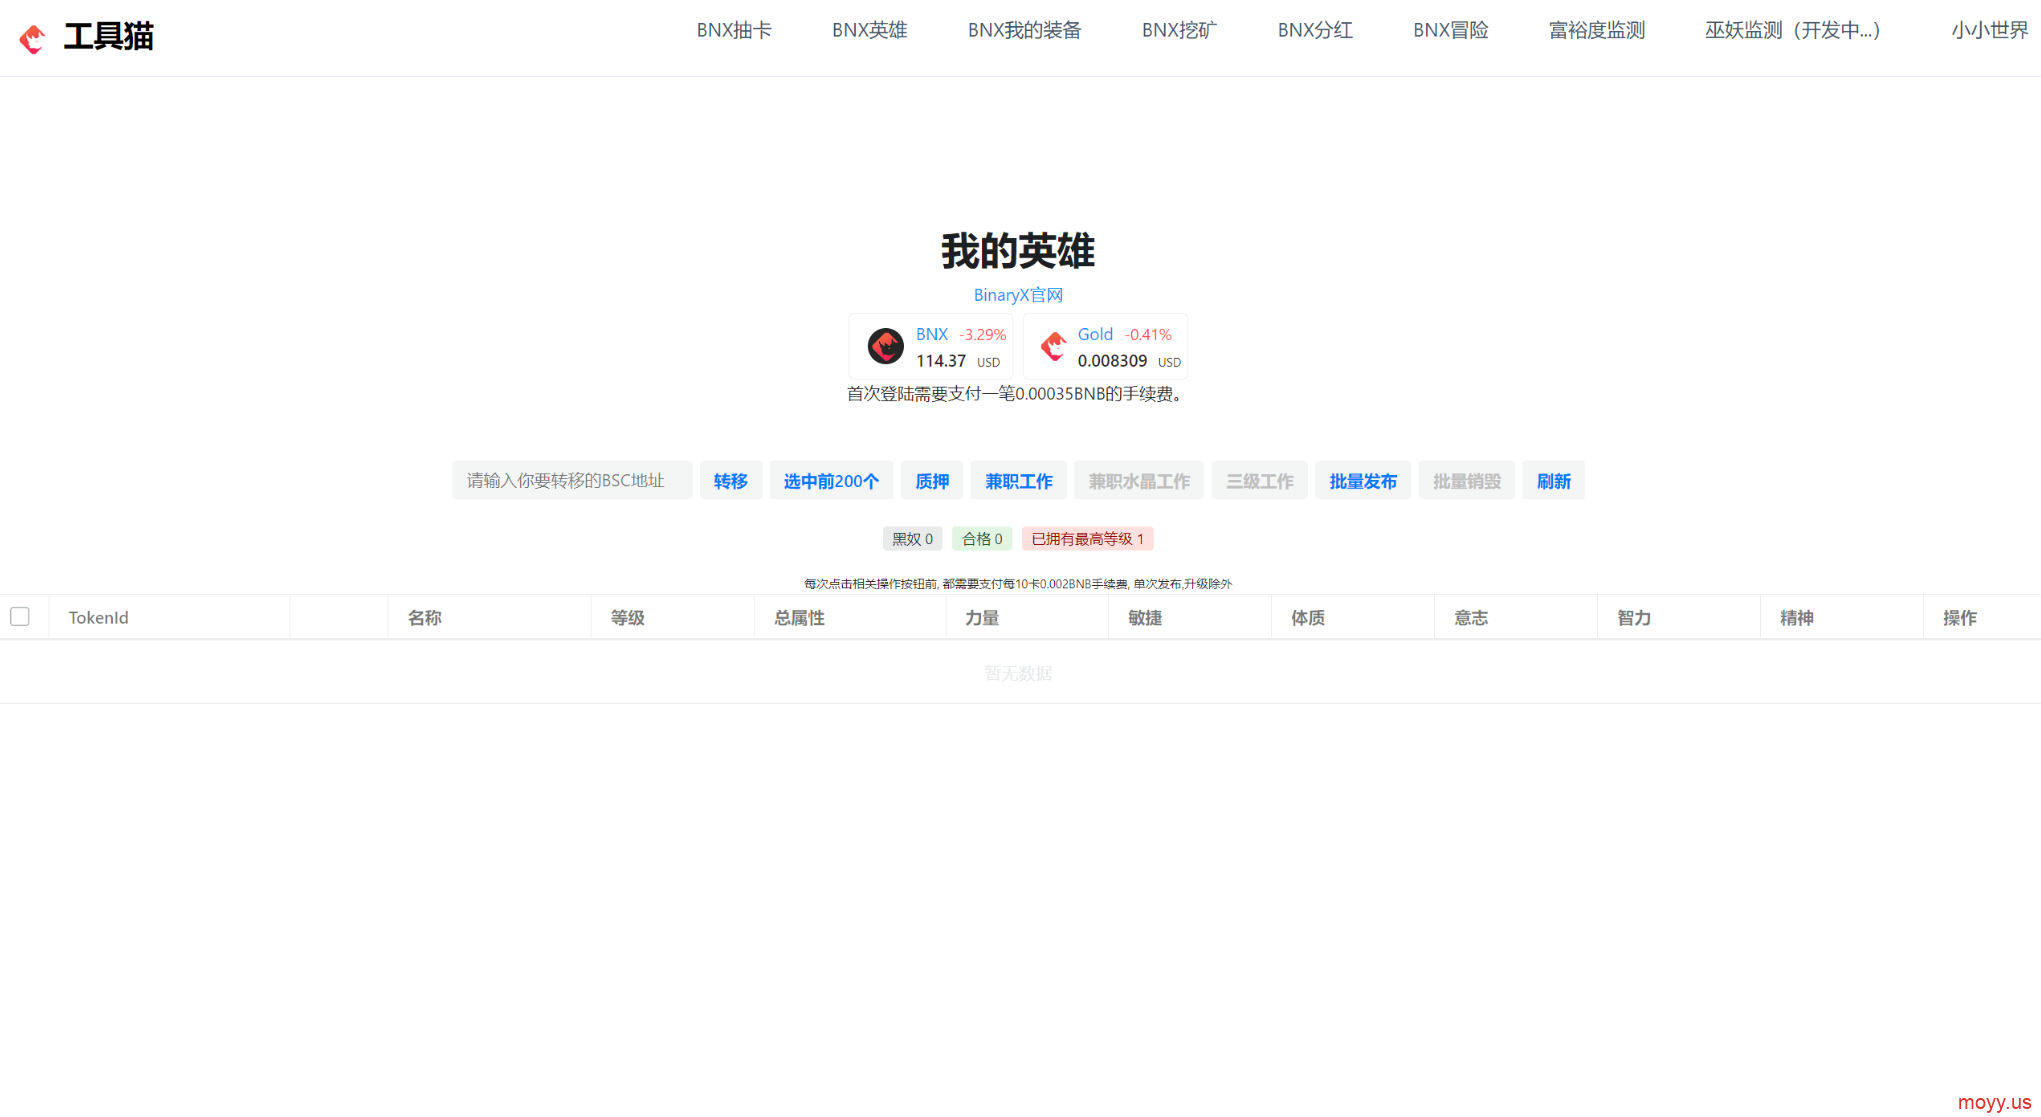This screenshot has width=2041, height=1117.
Task: Click the BNX price label
Action: [x=932, y=334]
